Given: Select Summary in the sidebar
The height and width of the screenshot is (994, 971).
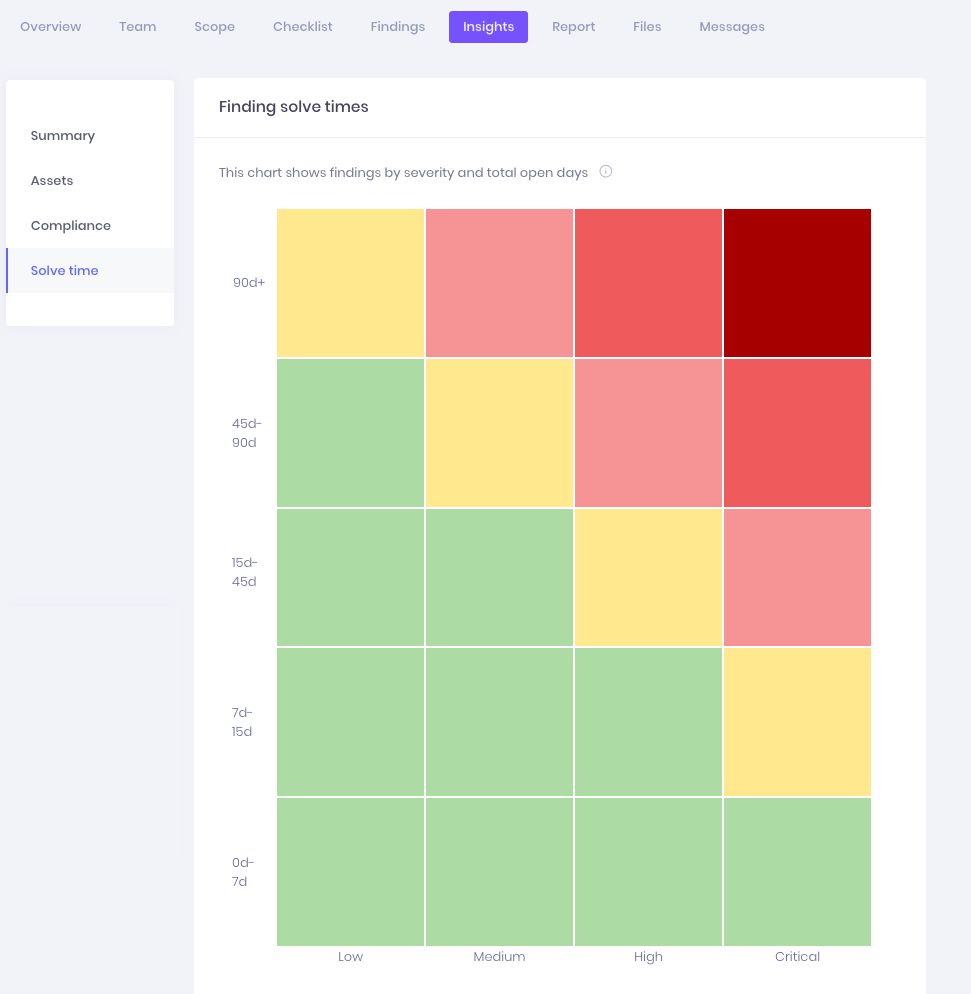Looking at the screenshot, I should (x=63, y=136).
